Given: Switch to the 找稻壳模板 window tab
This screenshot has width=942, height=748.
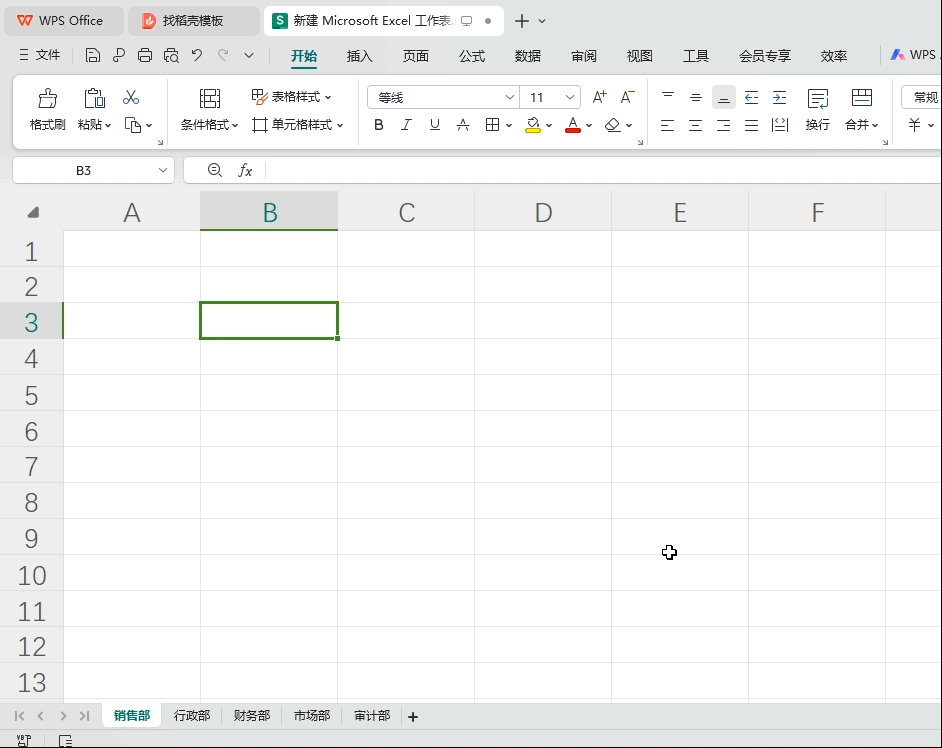Looking at the screenshot, I should (193, 20).
